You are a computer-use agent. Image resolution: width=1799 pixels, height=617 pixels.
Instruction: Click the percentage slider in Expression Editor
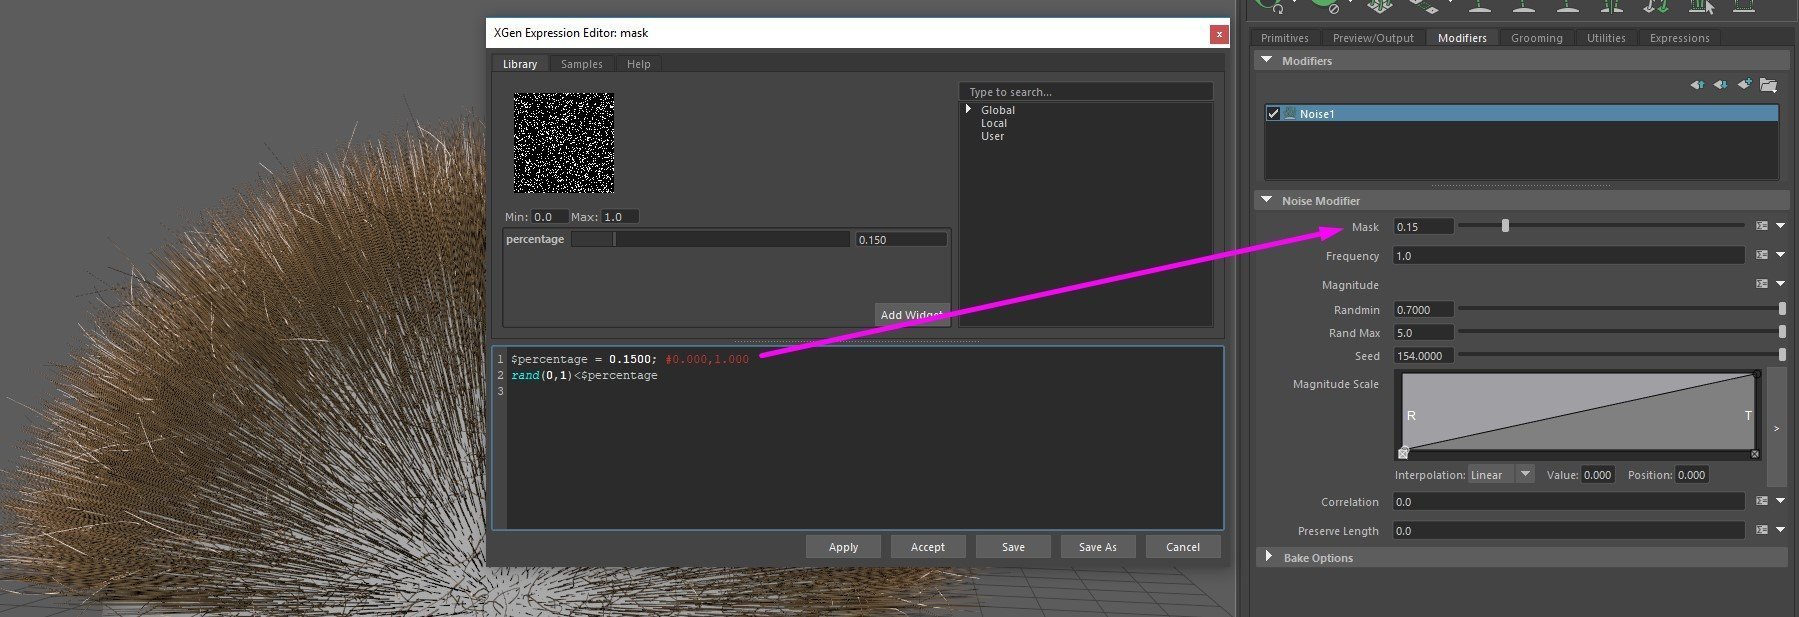pos(710,239)
